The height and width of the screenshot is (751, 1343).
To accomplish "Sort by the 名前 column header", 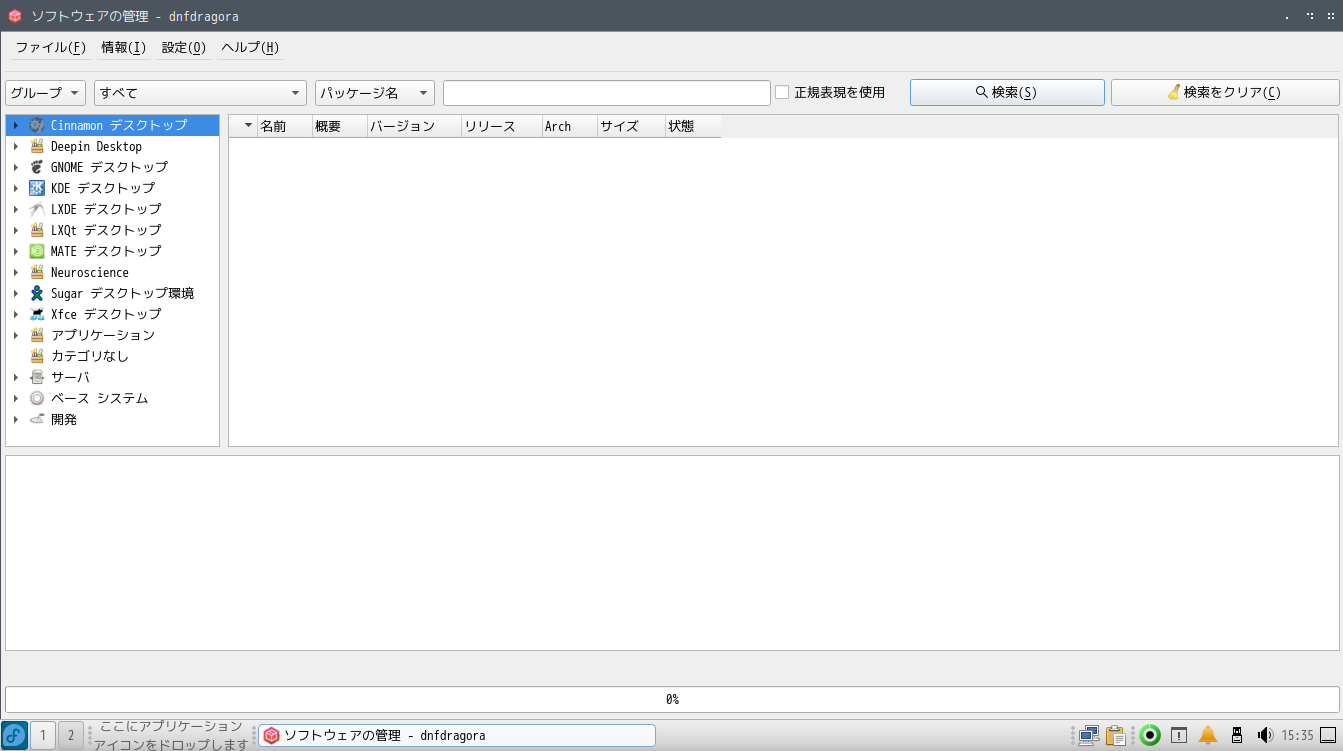I will tap(284, 126).
